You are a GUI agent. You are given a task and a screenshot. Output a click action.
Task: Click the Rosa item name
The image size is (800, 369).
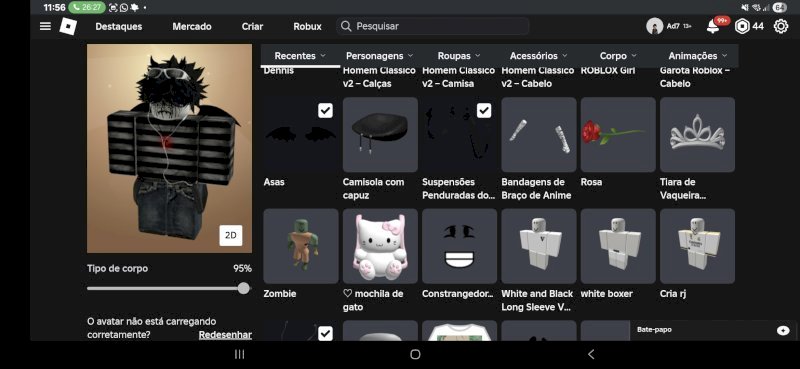pyautogui.click(x=591, y=182)
